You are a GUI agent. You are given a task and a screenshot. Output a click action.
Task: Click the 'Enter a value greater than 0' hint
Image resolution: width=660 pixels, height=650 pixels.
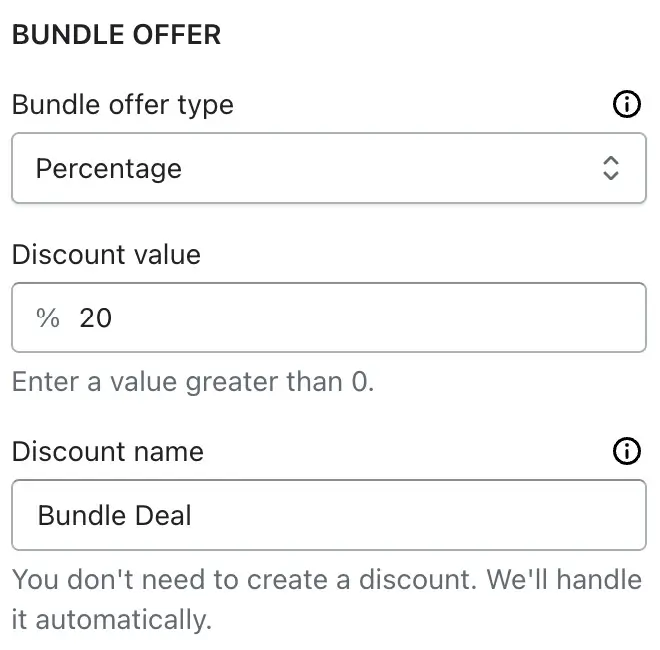[x=193, y=383]
